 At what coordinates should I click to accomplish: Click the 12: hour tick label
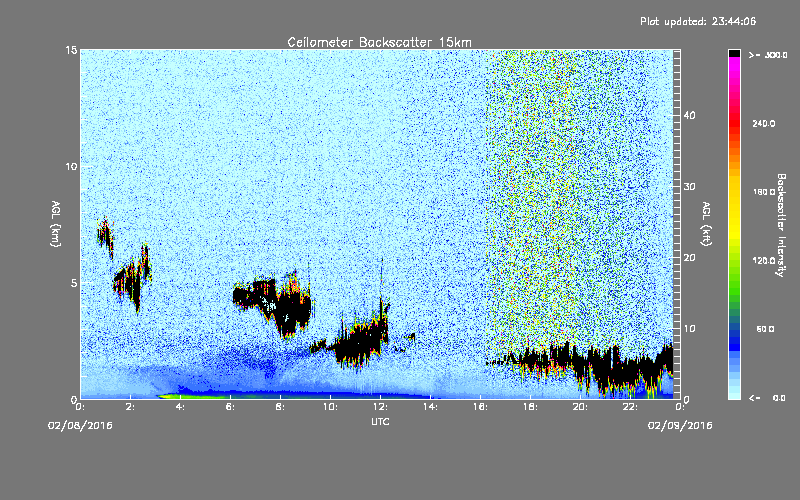coord(380,407)
